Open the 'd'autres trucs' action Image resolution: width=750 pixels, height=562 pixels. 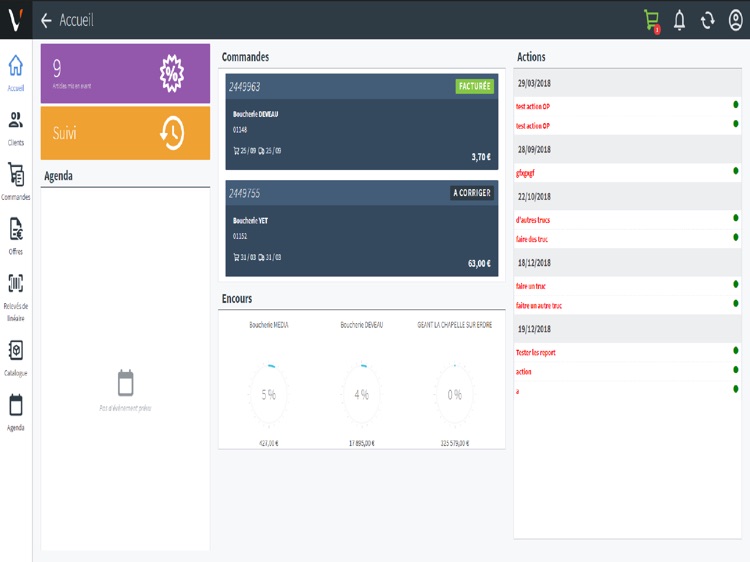(627, 220)
